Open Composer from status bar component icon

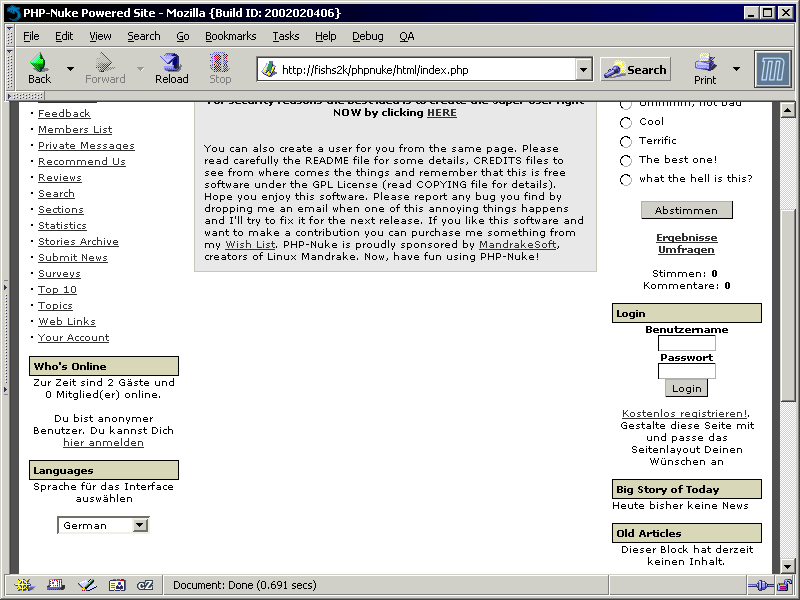pos(87,585)
